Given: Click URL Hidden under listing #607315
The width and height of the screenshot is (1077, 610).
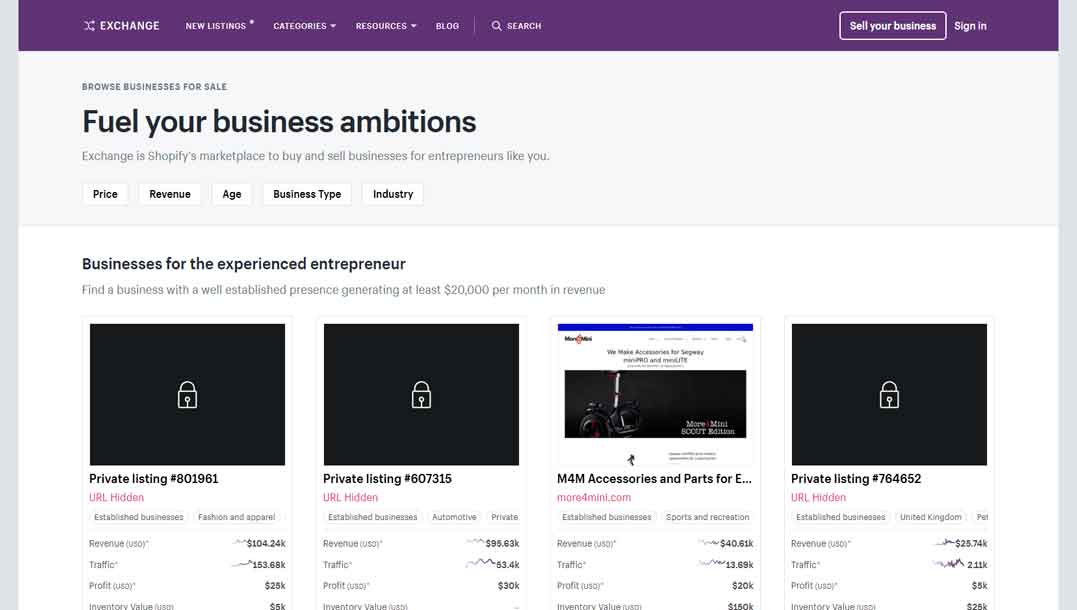Looking at the screenshot, I should 350,497.
